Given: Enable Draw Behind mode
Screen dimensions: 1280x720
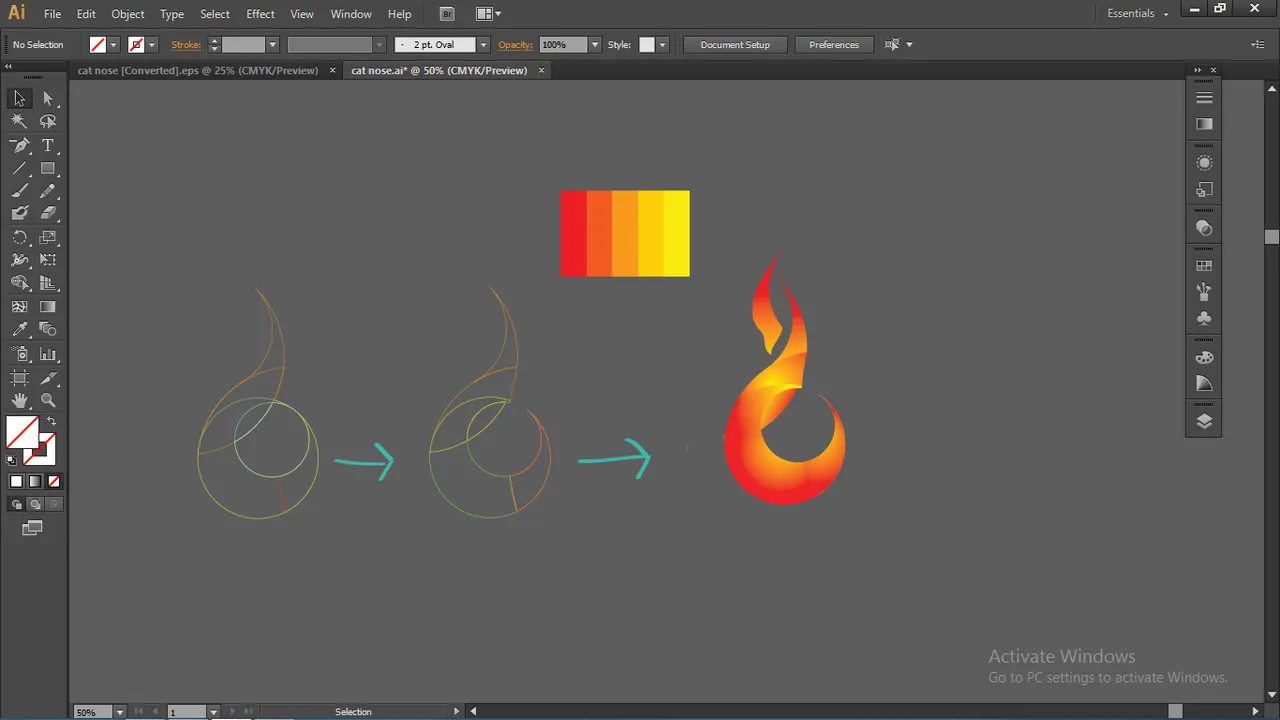Looking at the screenshot, I should coord(35,504).
